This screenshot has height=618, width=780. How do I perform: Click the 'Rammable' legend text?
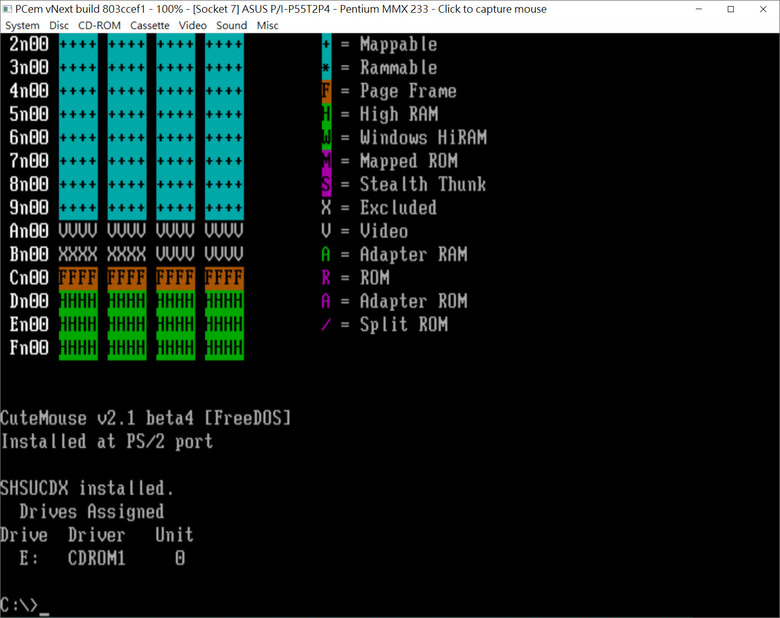tap(398, 68)
